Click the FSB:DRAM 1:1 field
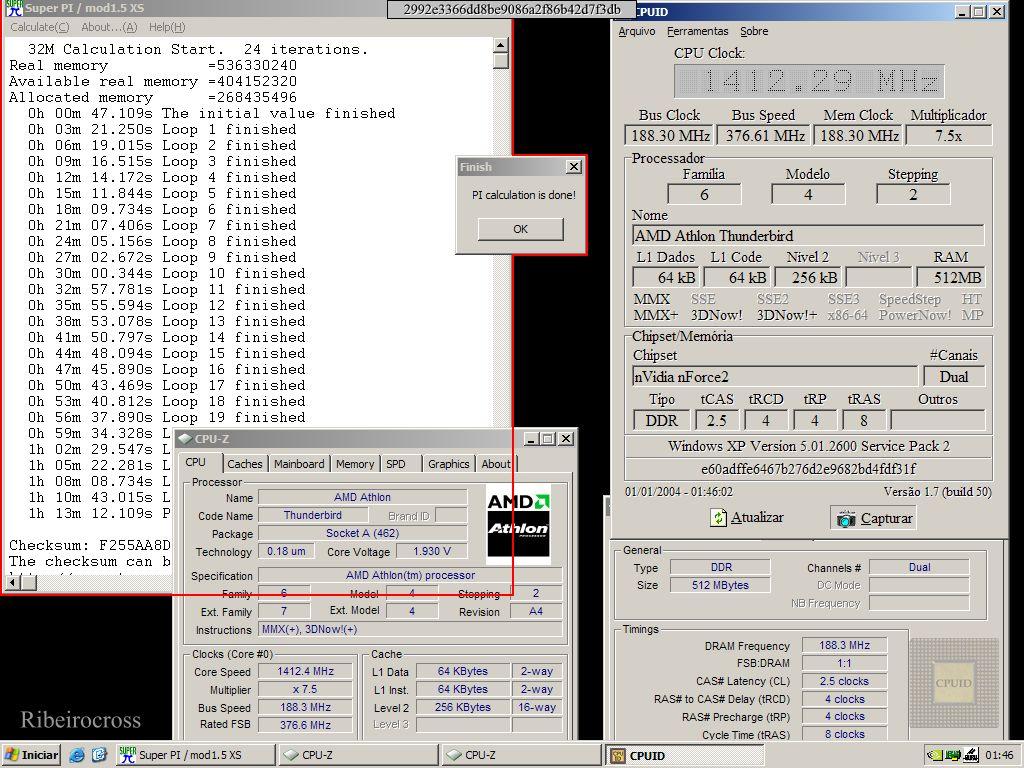 coord(844,663)
